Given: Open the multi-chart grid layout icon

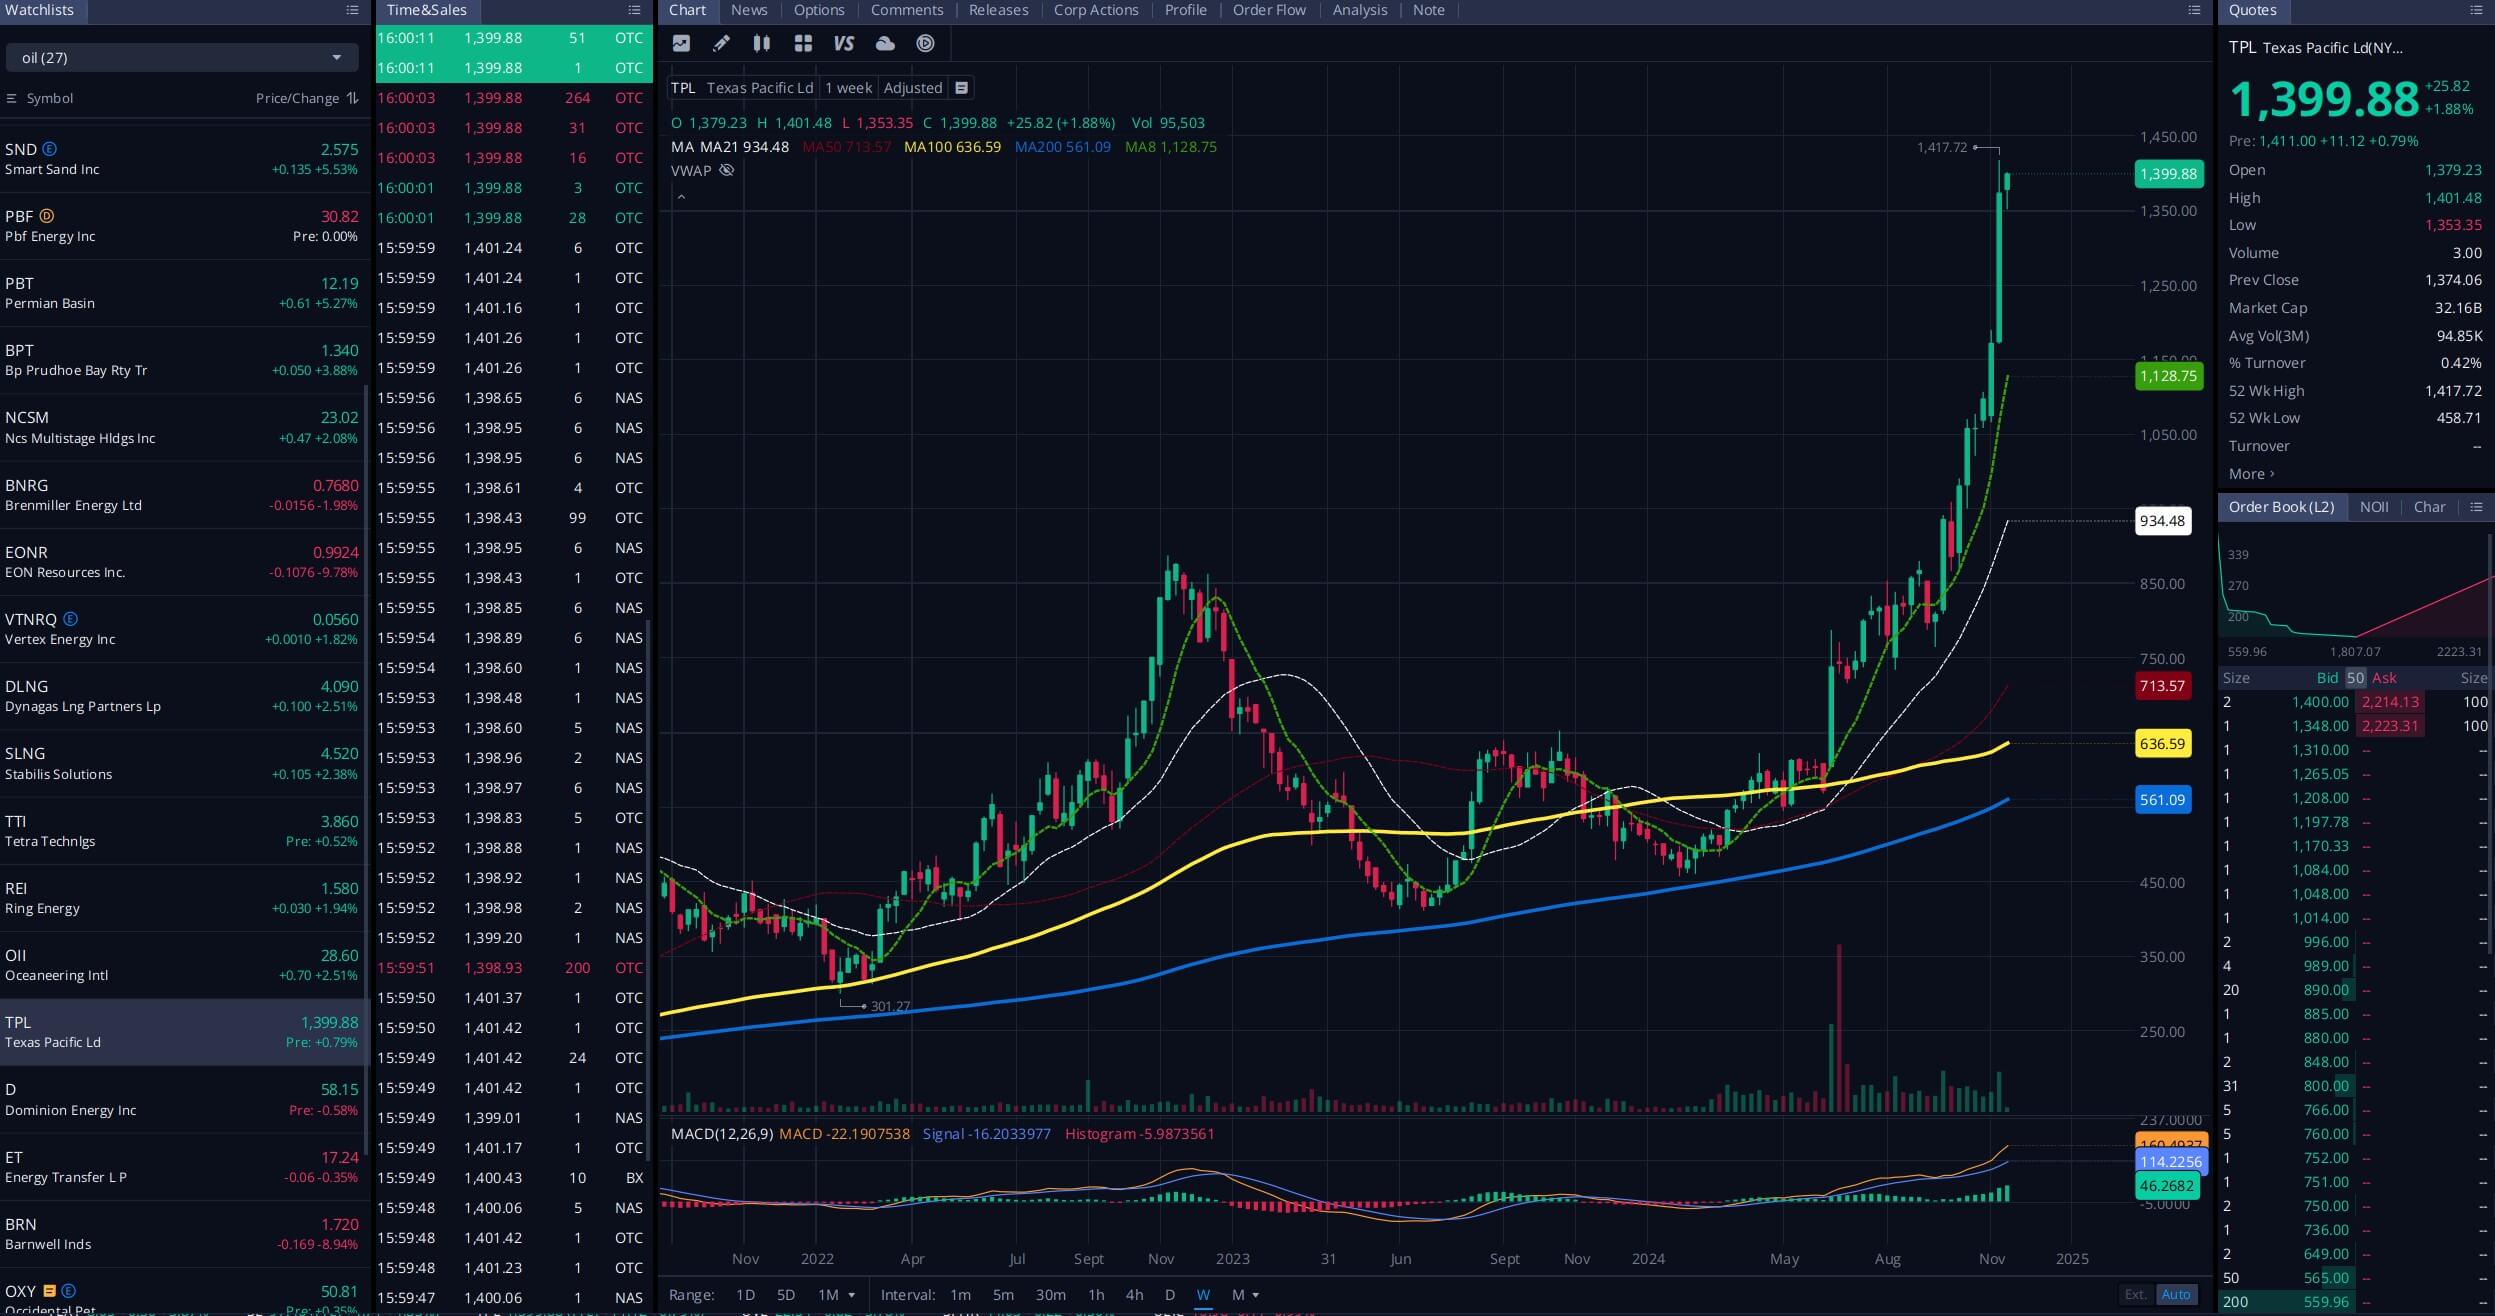Looking at the screenshot, I should (x=803, y=43).
